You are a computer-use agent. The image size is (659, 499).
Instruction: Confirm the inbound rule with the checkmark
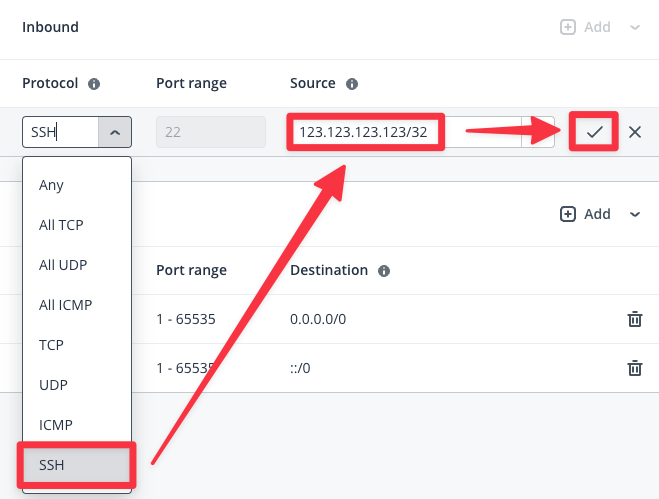[594, 132]
